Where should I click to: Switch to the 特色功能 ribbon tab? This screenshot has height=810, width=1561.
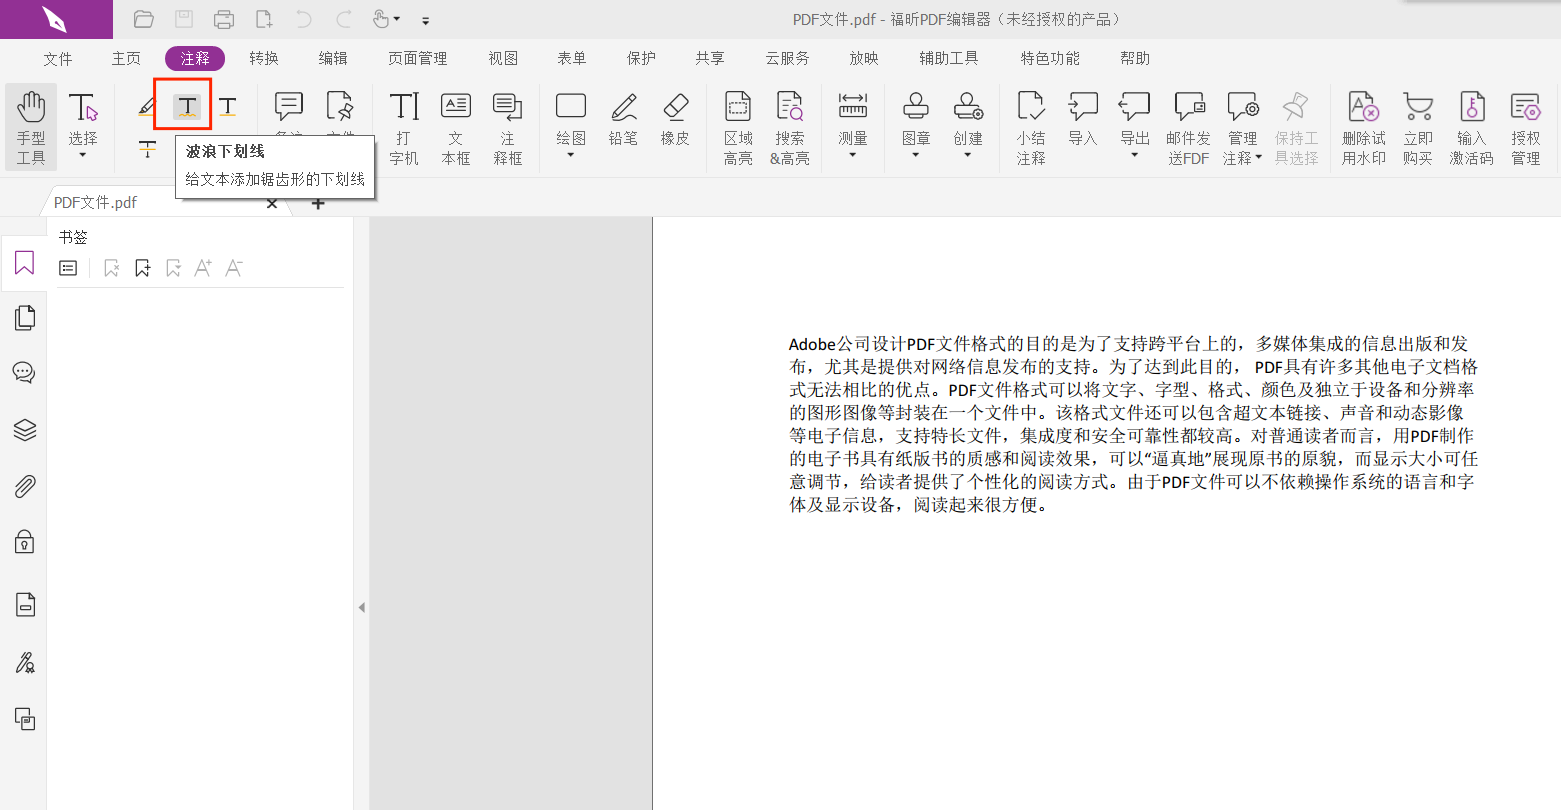point(1050,59)
